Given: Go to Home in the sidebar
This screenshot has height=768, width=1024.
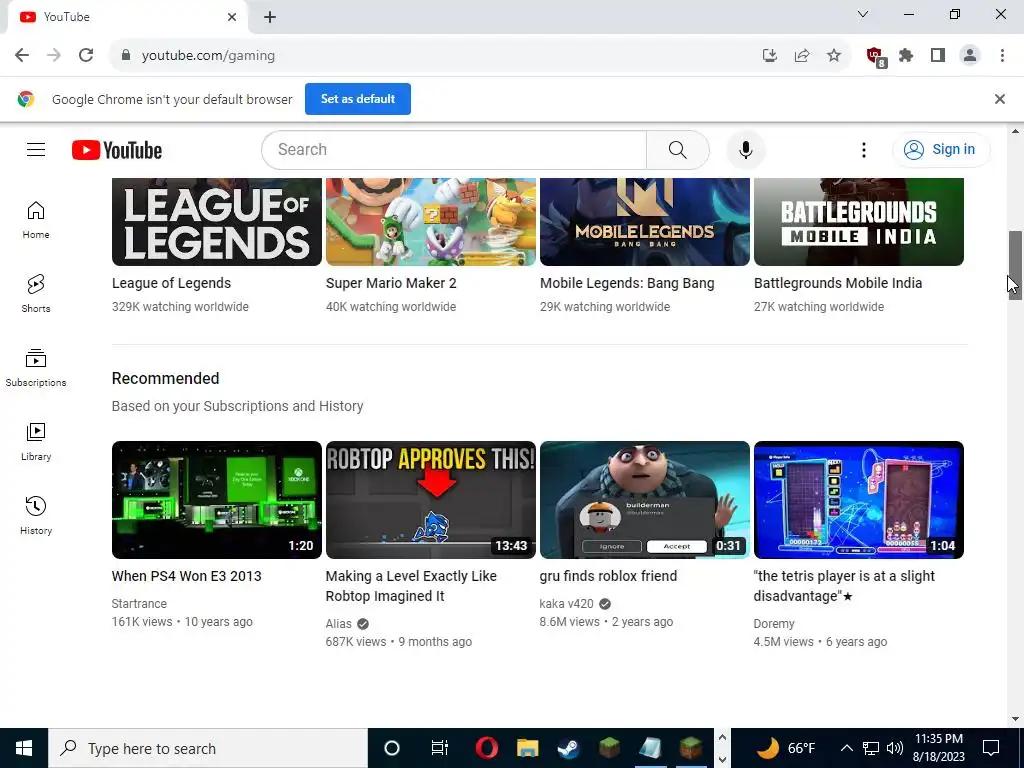Looking at the screenshot, I should click(36, 220).
